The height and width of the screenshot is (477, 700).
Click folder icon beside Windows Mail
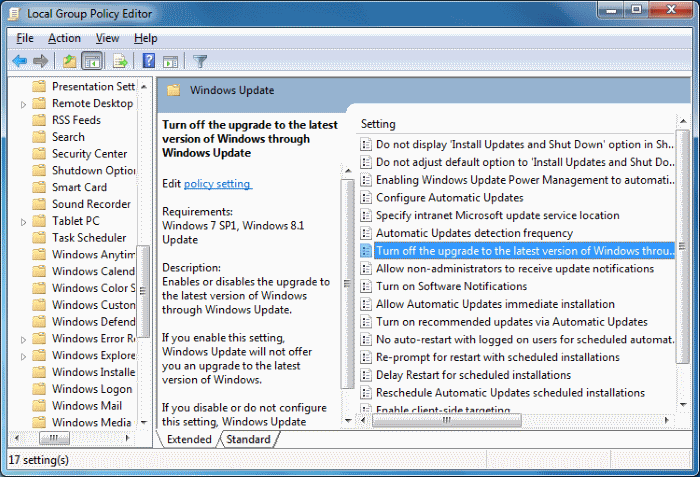pos(39,406)
